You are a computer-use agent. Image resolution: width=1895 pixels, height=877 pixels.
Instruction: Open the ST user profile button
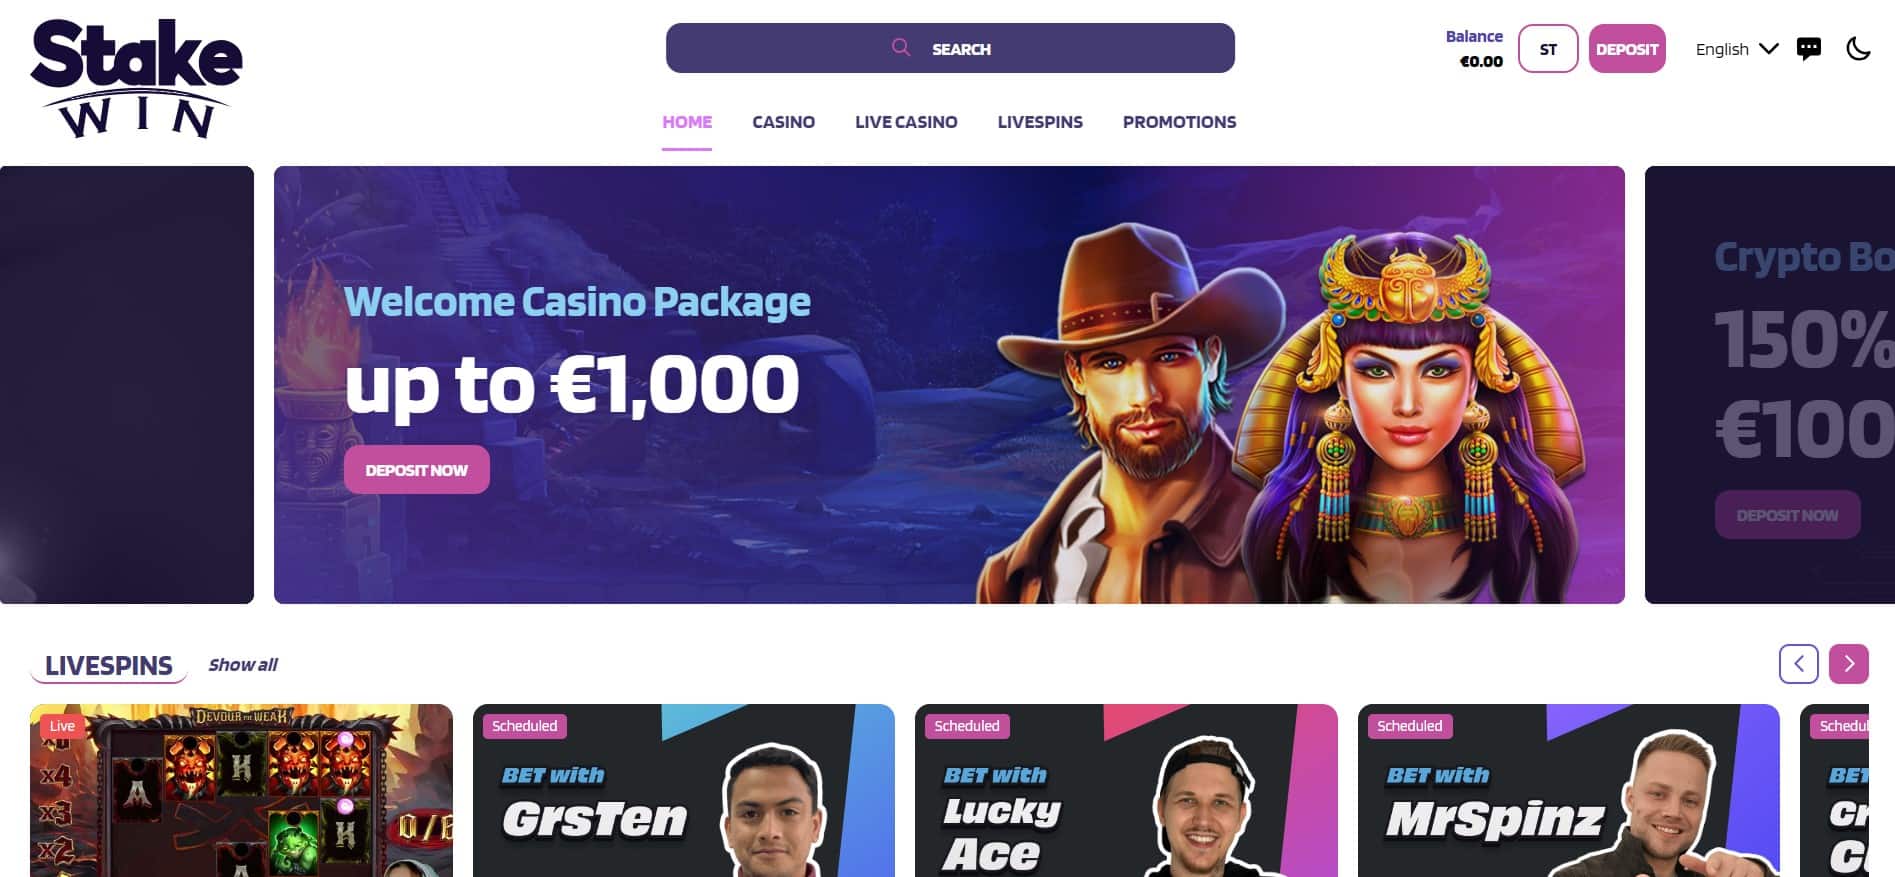[1548, 49]
